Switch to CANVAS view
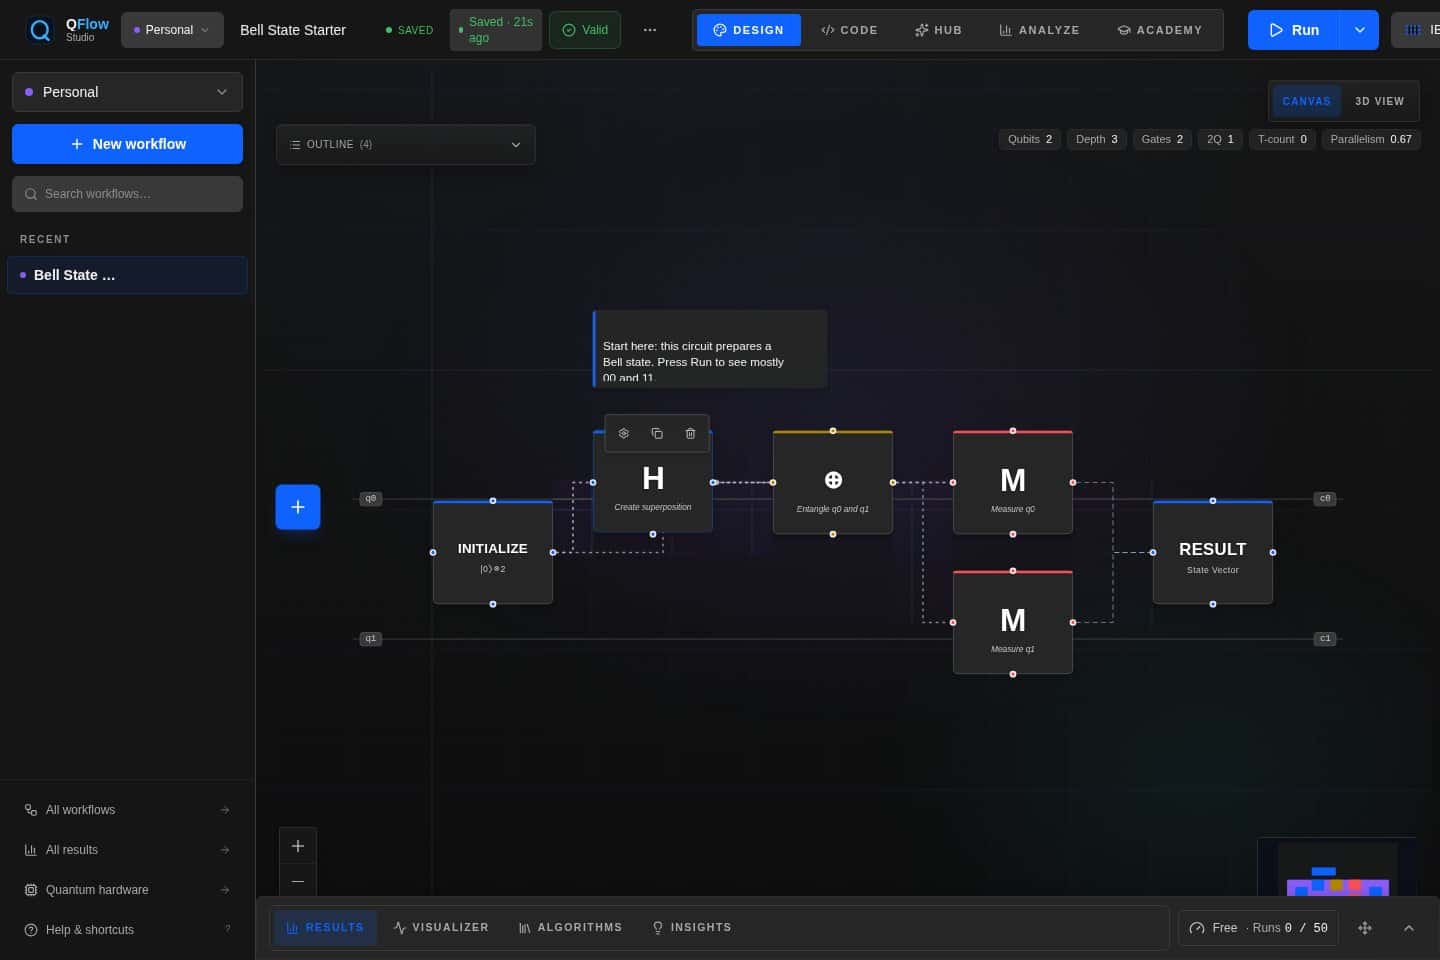This screenshot has height=960, width=1440. coord(1307,101)
